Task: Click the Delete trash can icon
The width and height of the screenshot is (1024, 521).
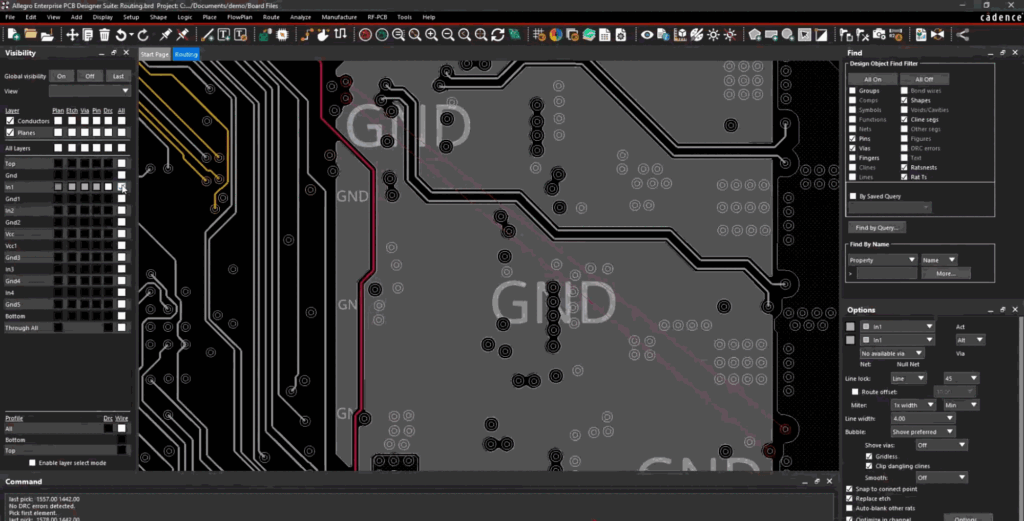Action: pyautogui.click(x=104, y=35)
